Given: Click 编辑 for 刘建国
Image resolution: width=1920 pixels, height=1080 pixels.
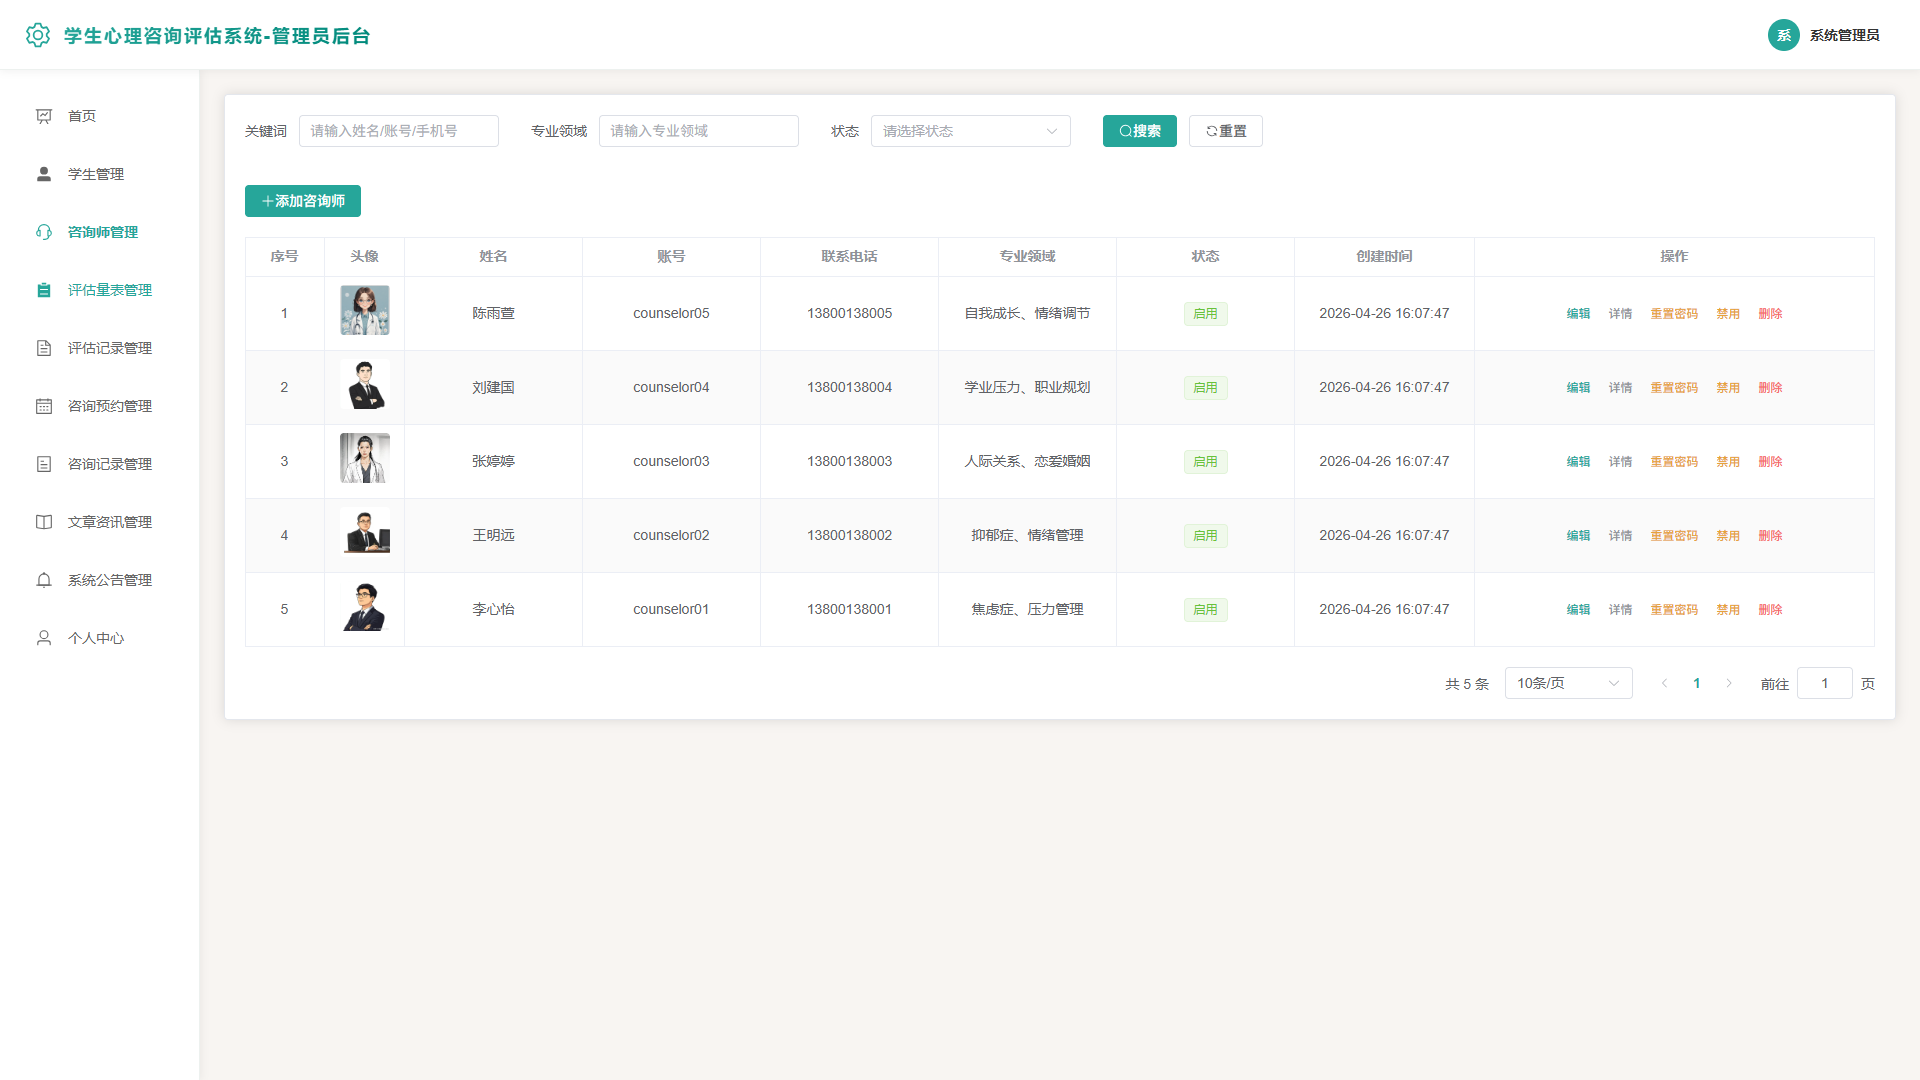Looking at the screenshot, I should pyautogui.click(x=1578, y=388).
